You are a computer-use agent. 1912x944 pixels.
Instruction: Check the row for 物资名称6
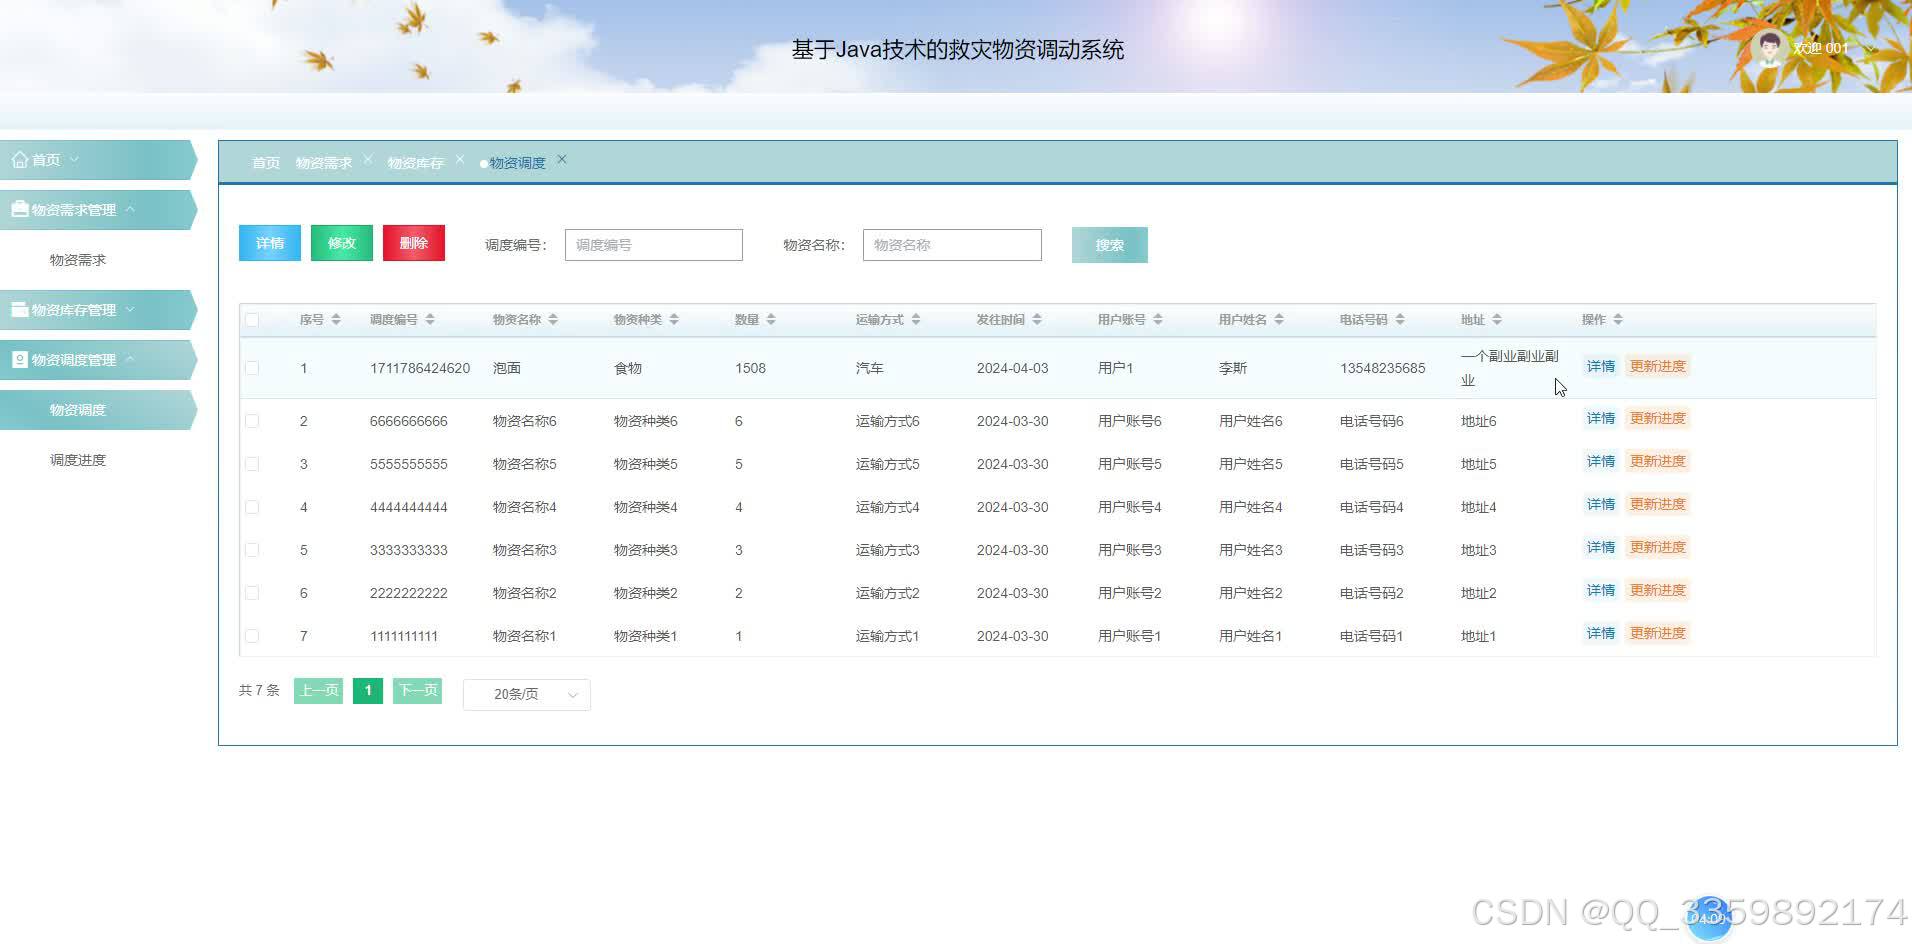pos(252,421)
